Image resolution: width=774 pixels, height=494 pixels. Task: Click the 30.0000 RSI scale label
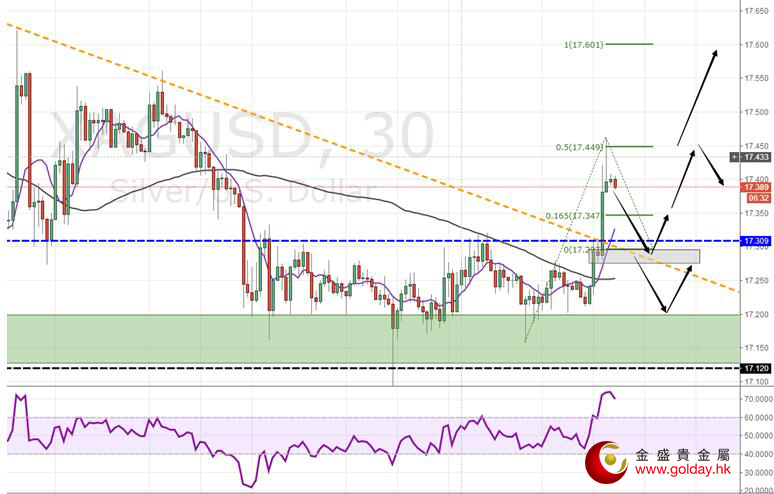click(759, 472)
